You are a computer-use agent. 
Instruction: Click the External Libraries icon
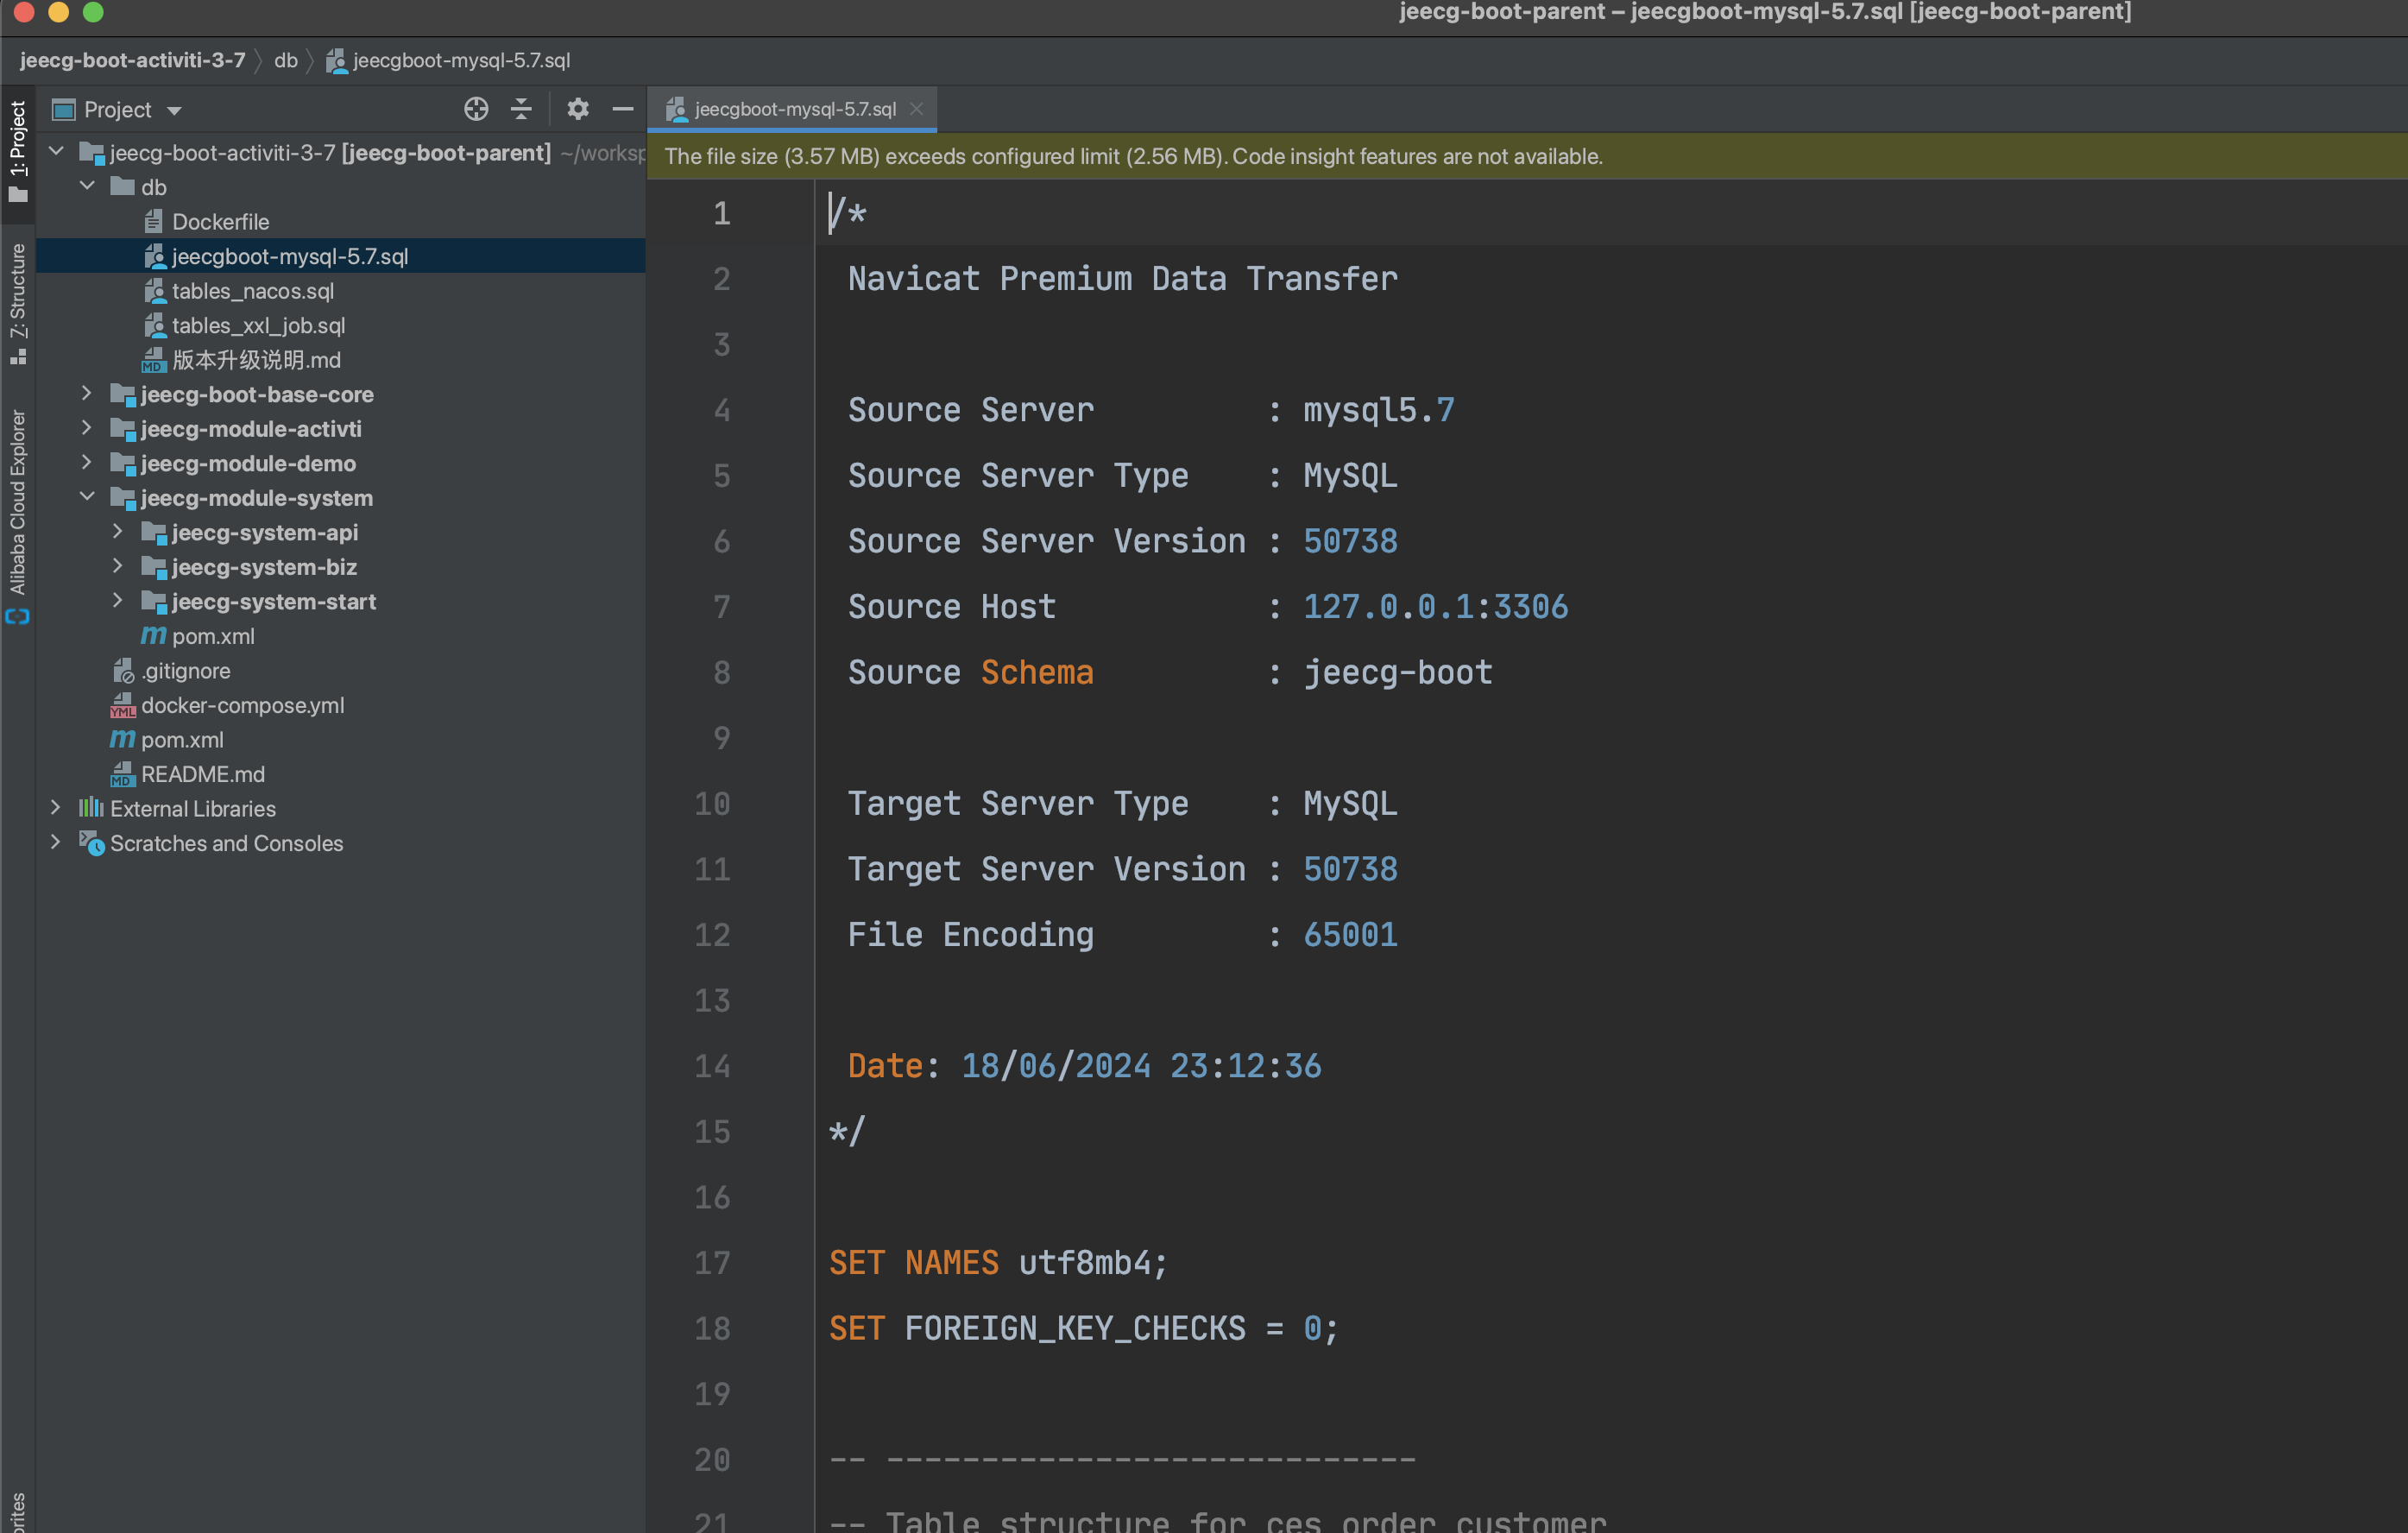91,808
